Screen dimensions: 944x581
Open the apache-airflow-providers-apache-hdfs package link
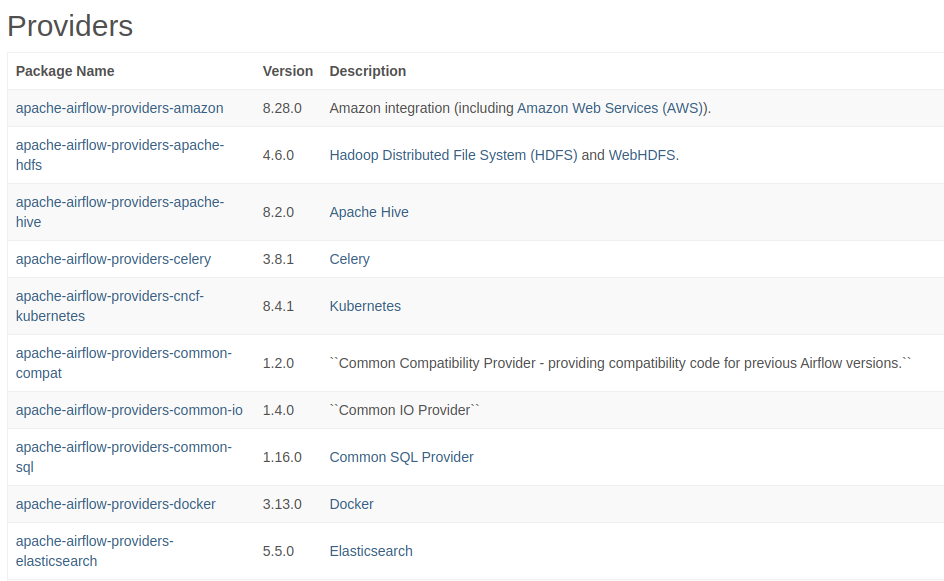coord(120,155)
